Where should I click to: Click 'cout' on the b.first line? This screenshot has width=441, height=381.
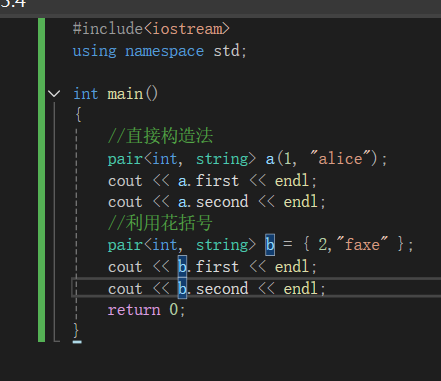(125, 267)
